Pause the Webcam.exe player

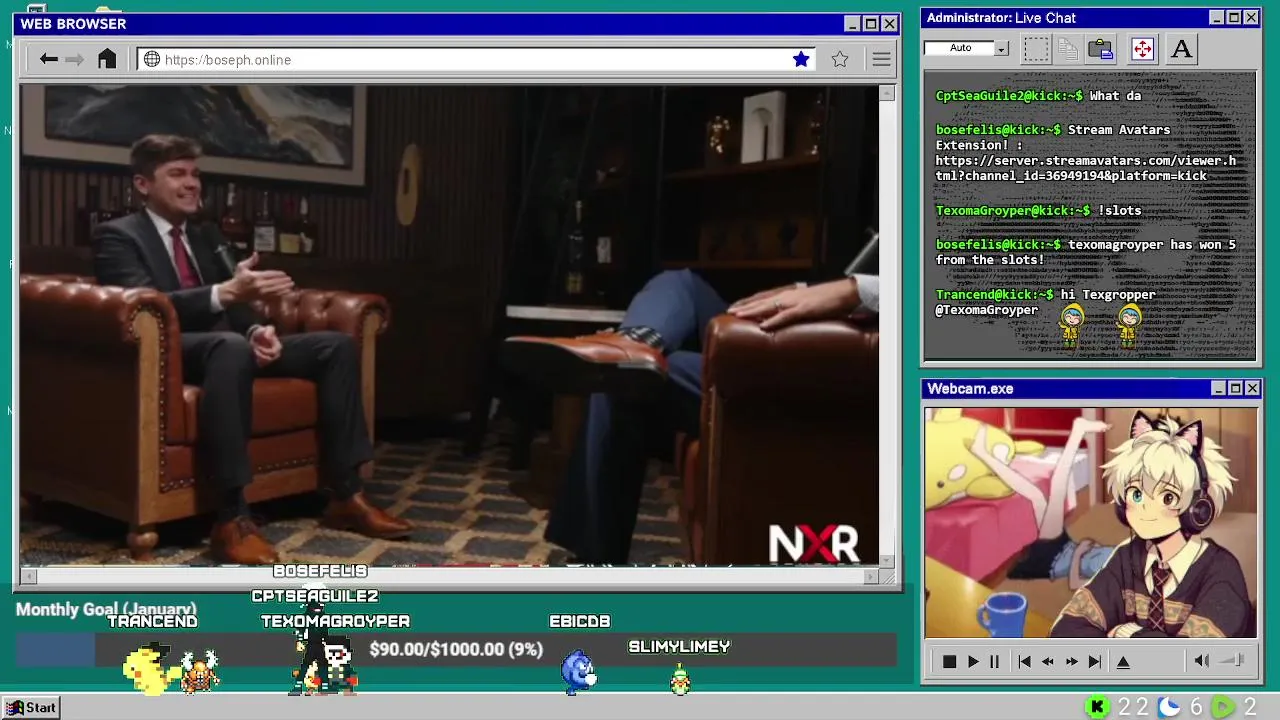(x=994, y=661)
